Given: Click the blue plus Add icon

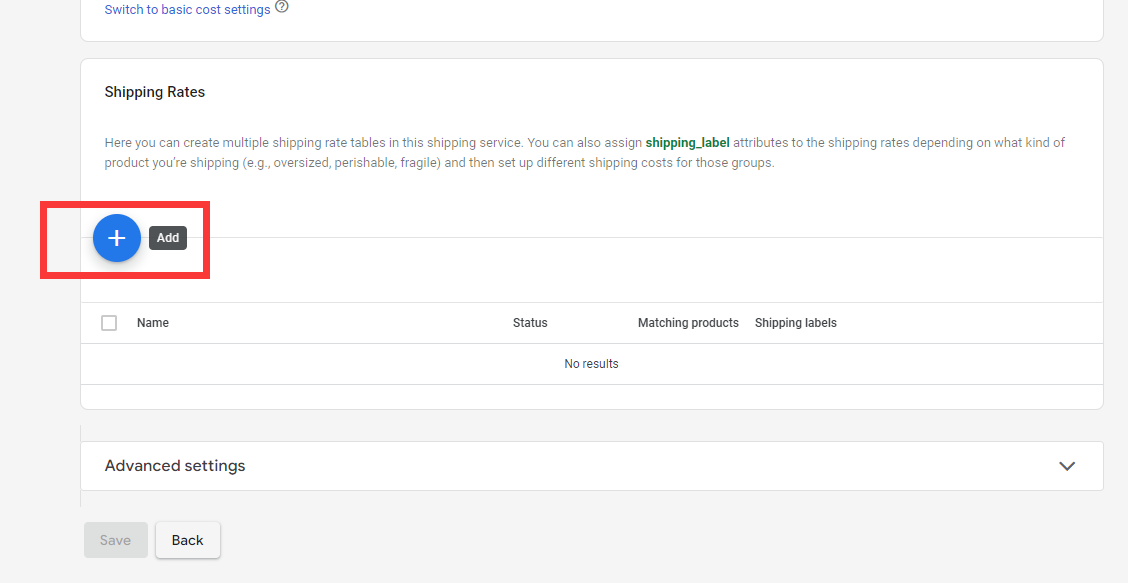Looking at the screenshot, I should [x=117, y=238].
